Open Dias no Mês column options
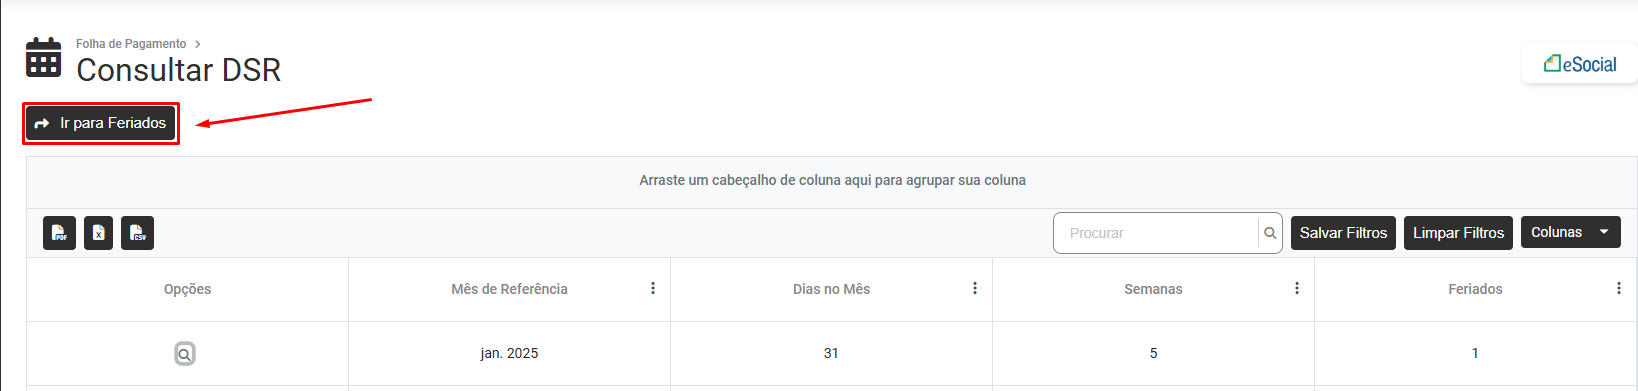The image size is (1638, 391). pyautogui.click(x=975, y=289)
